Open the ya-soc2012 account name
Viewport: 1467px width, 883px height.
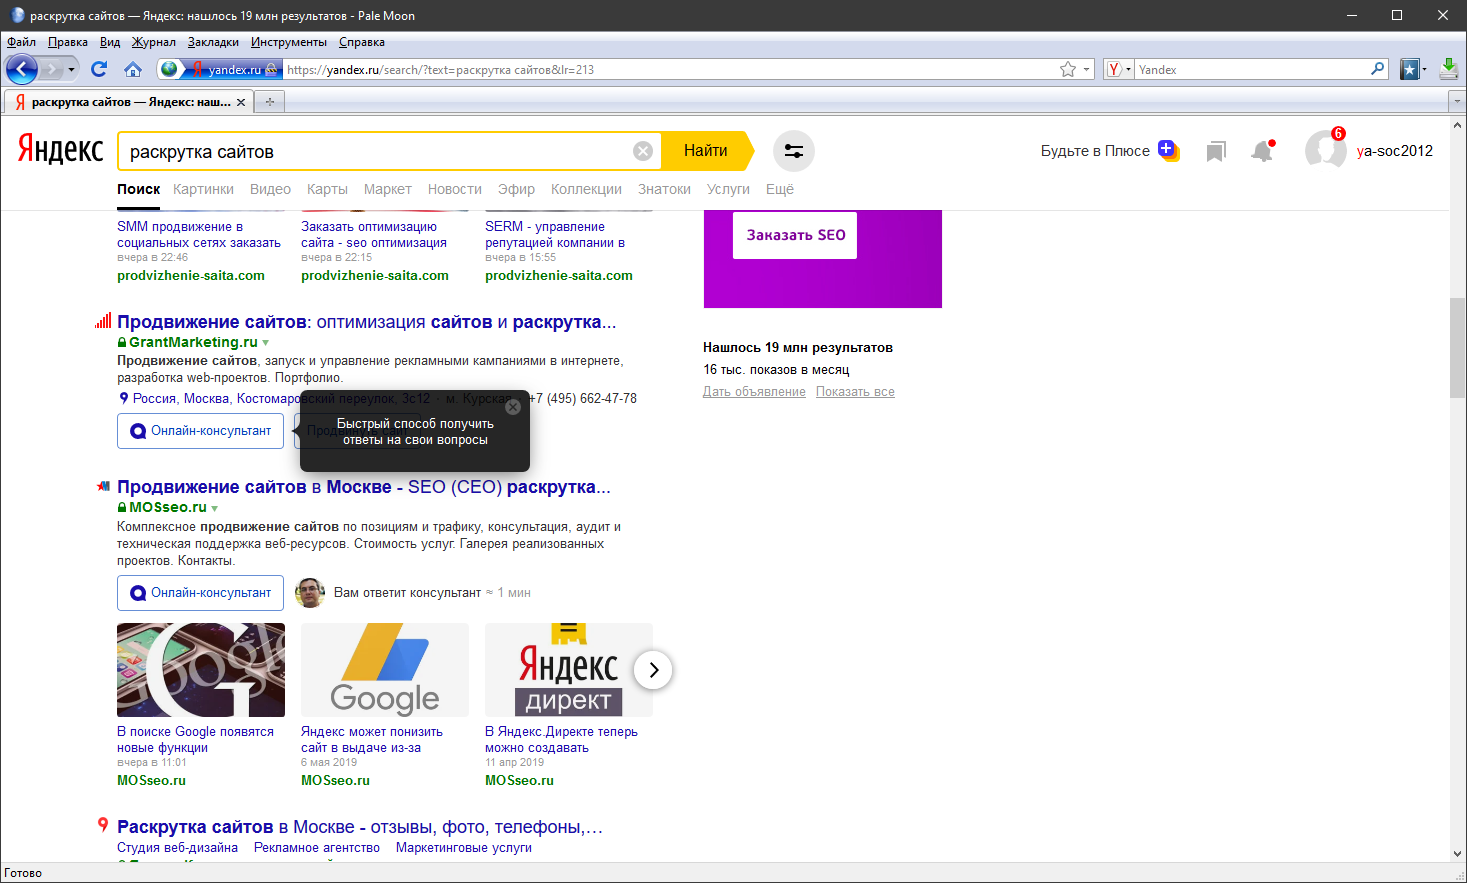[x=1395, y=151]
